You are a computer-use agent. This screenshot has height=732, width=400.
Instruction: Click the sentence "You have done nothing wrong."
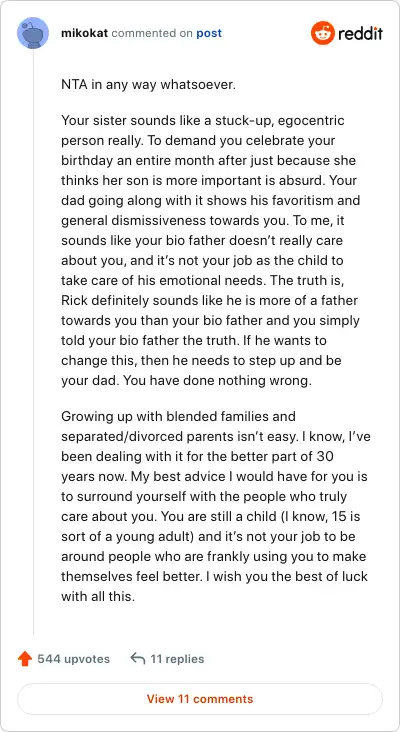tap(217, 380)
